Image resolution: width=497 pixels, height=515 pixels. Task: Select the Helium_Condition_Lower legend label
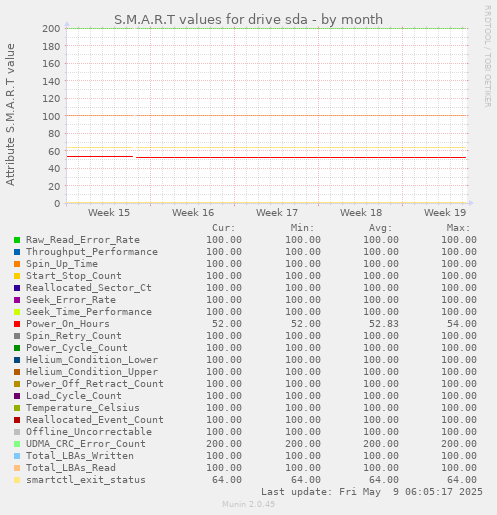point(92,360)
